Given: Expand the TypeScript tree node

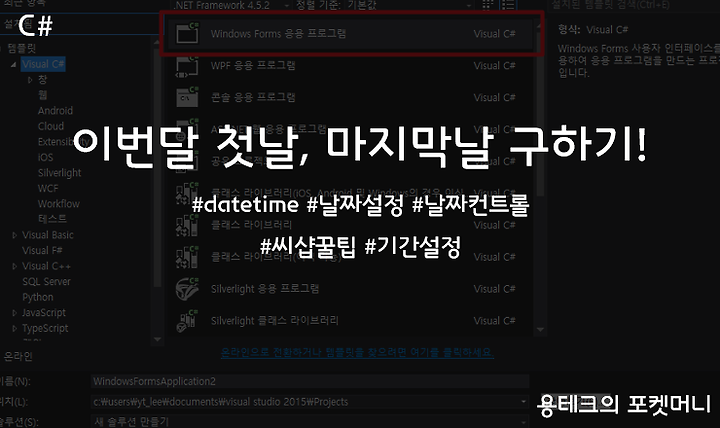Looking at the screenshot, I should (14, 328).
